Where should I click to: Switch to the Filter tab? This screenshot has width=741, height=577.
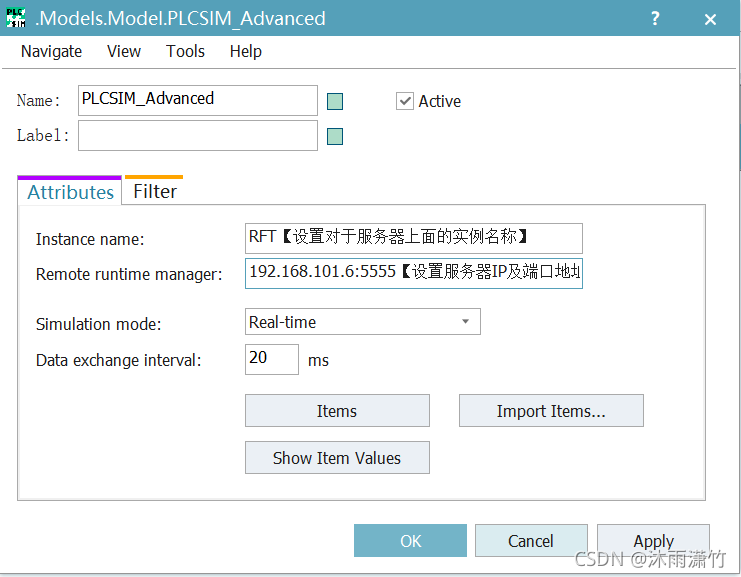(x=155, y=191)
